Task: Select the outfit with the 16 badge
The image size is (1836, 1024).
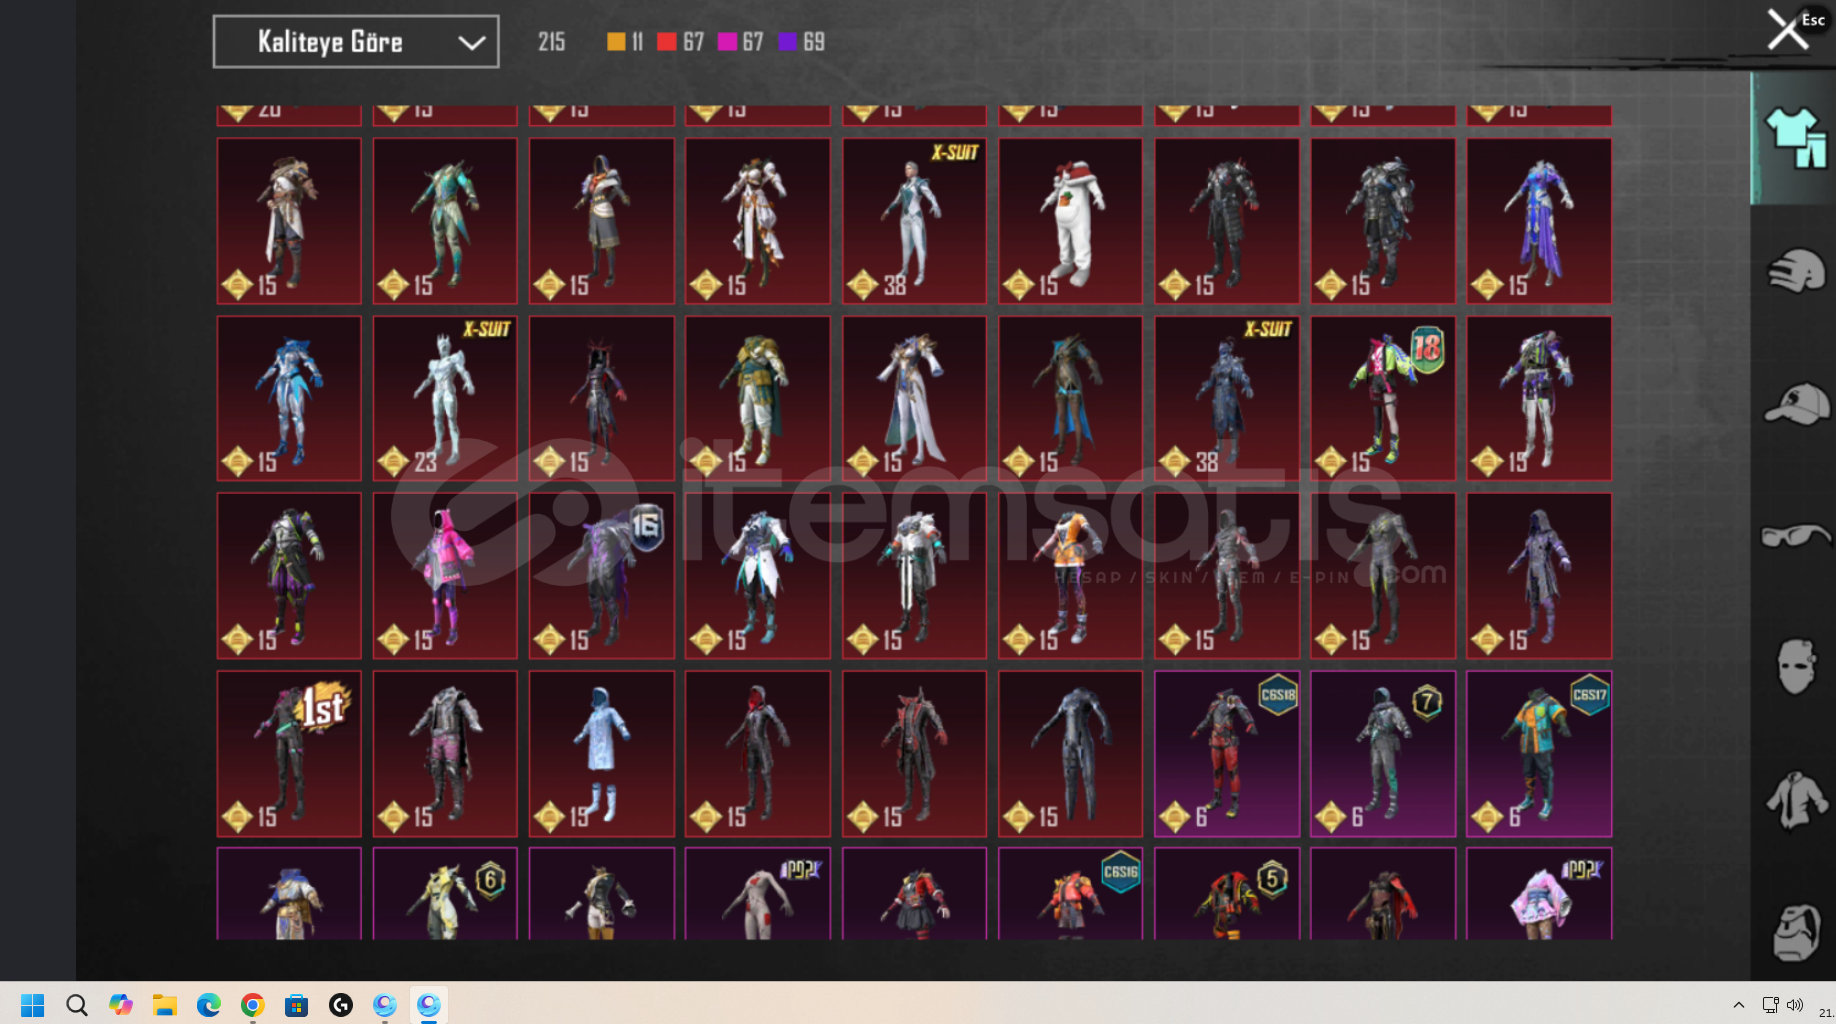Action: 601,576
